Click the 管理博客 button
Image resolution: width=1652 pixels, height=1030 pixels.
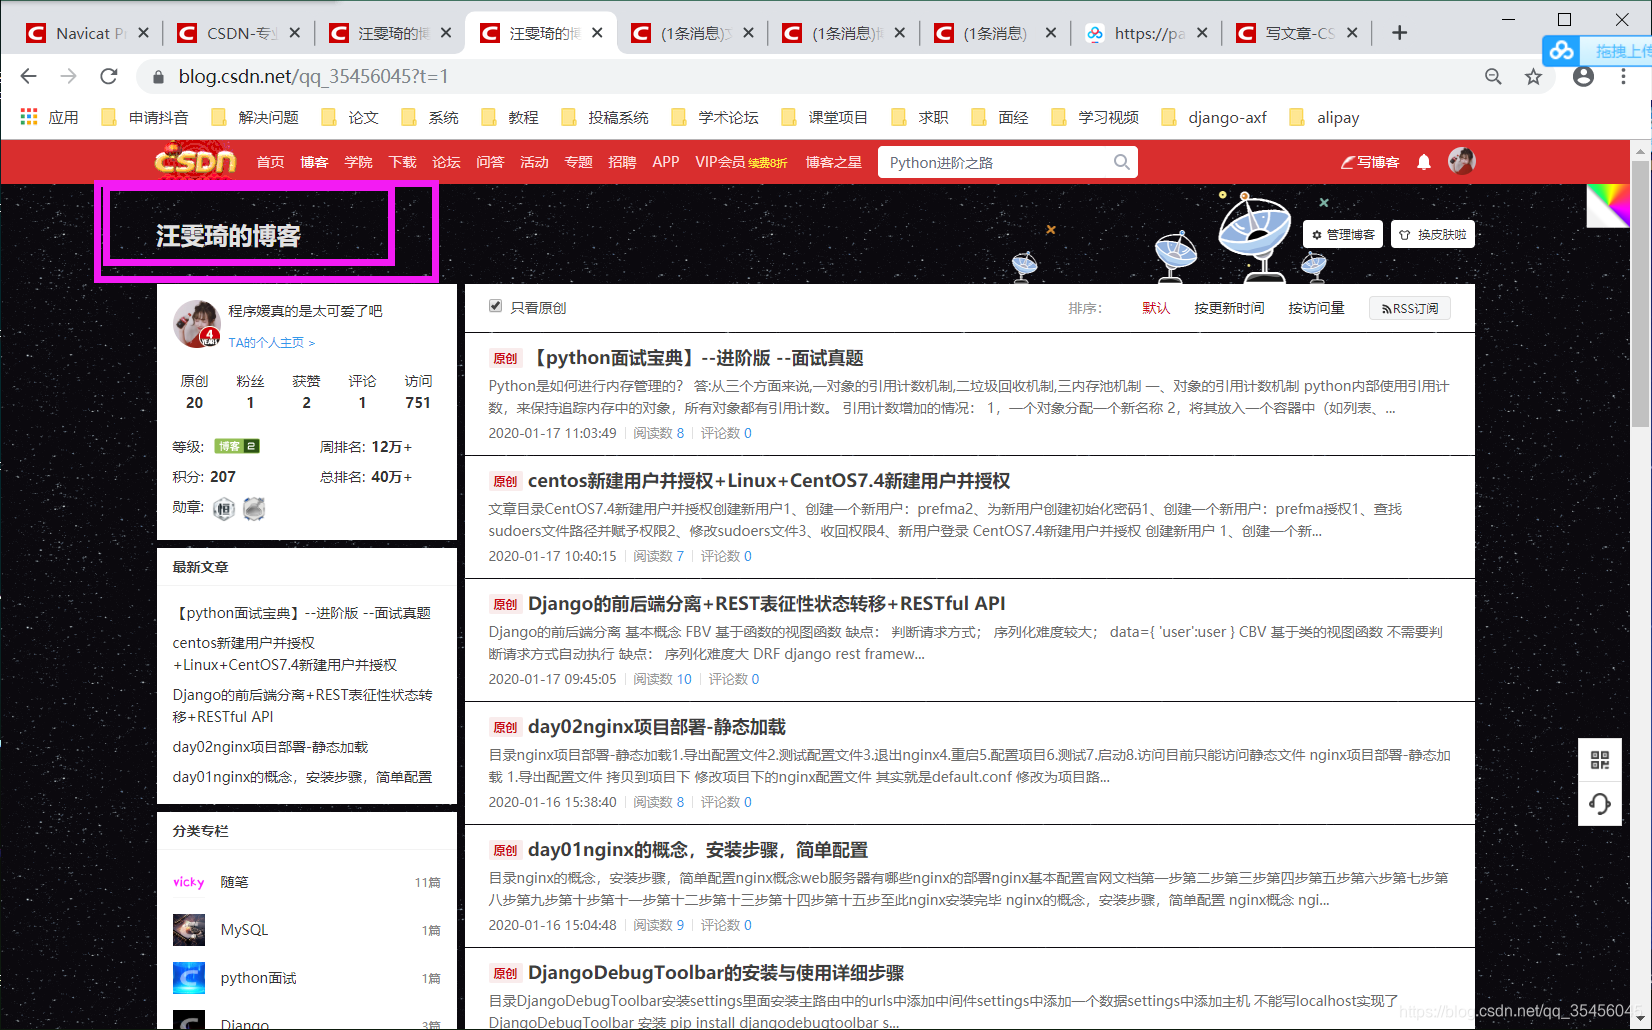(1343, 234)
